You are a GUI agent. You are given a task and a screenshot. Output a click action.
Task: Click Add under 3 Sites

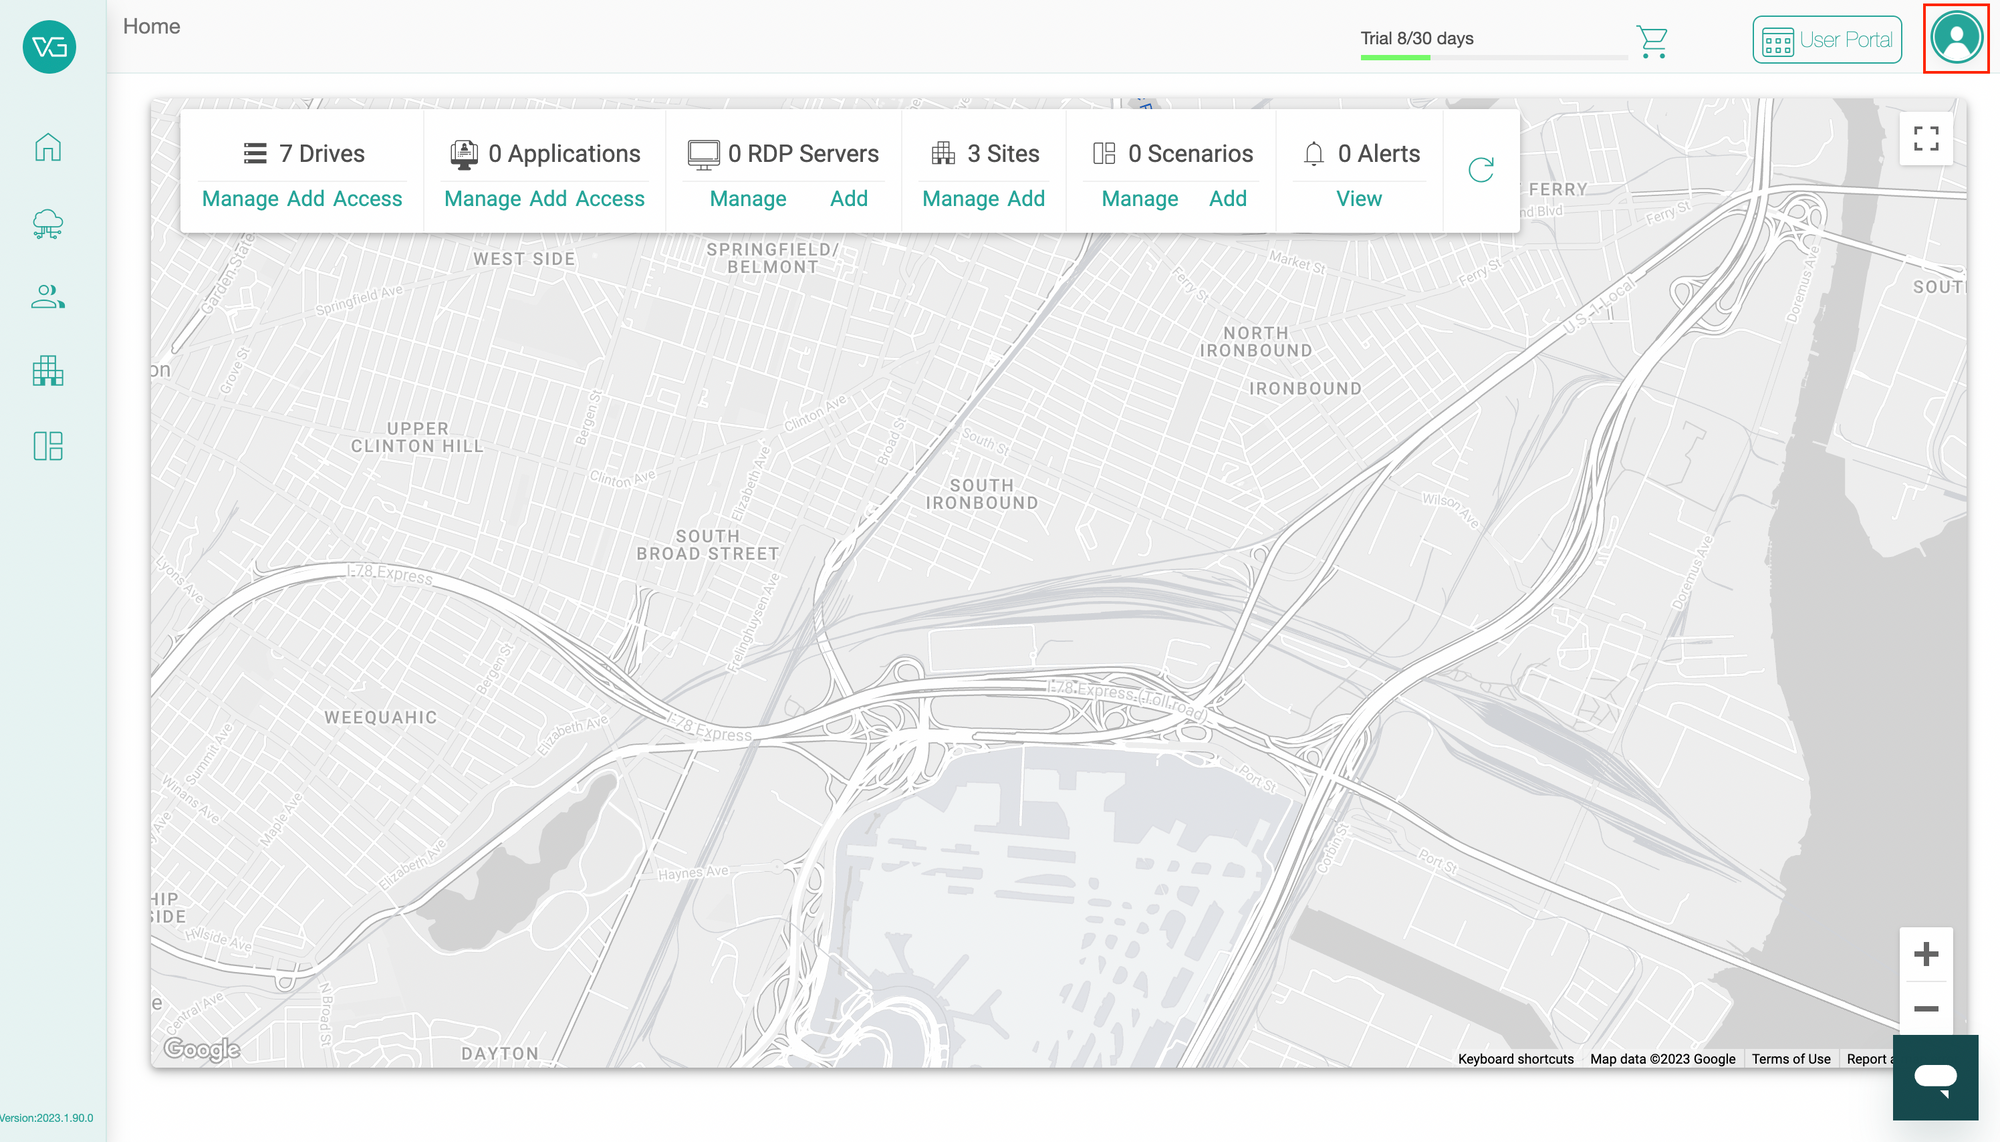pos(1026,199)
